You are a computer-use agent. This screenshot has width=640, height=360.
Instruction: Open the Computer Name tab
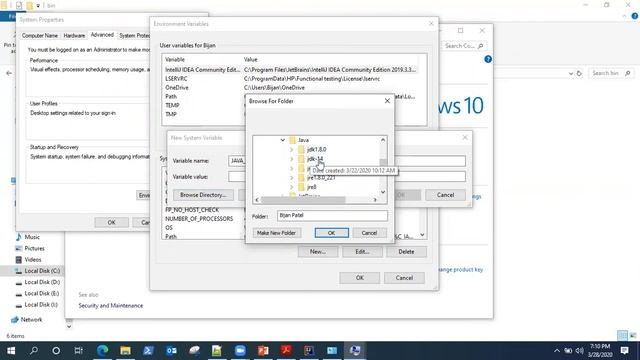[40, 36]
